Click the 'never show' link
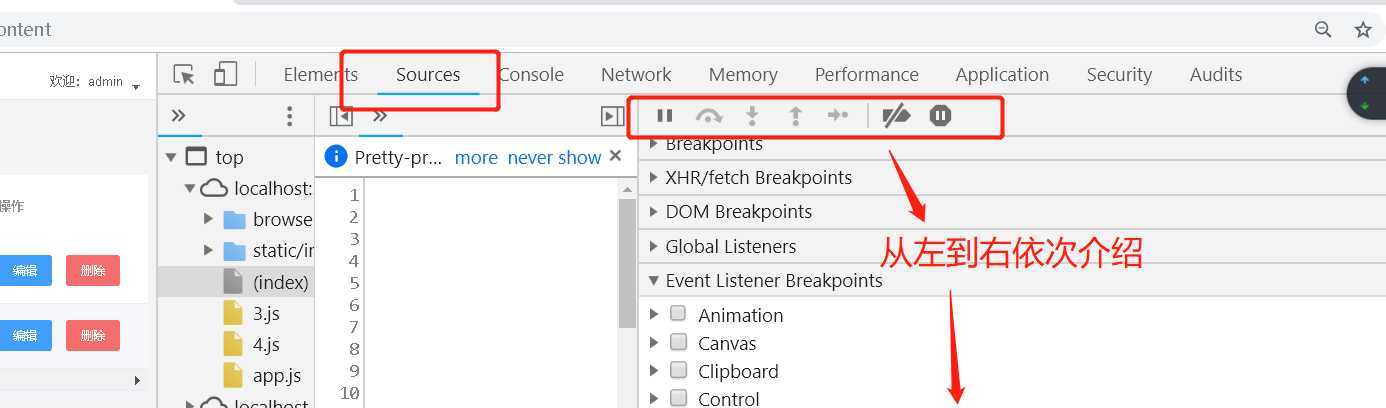Viewport: 1386px width, 408px height. (x=554, y=158)
